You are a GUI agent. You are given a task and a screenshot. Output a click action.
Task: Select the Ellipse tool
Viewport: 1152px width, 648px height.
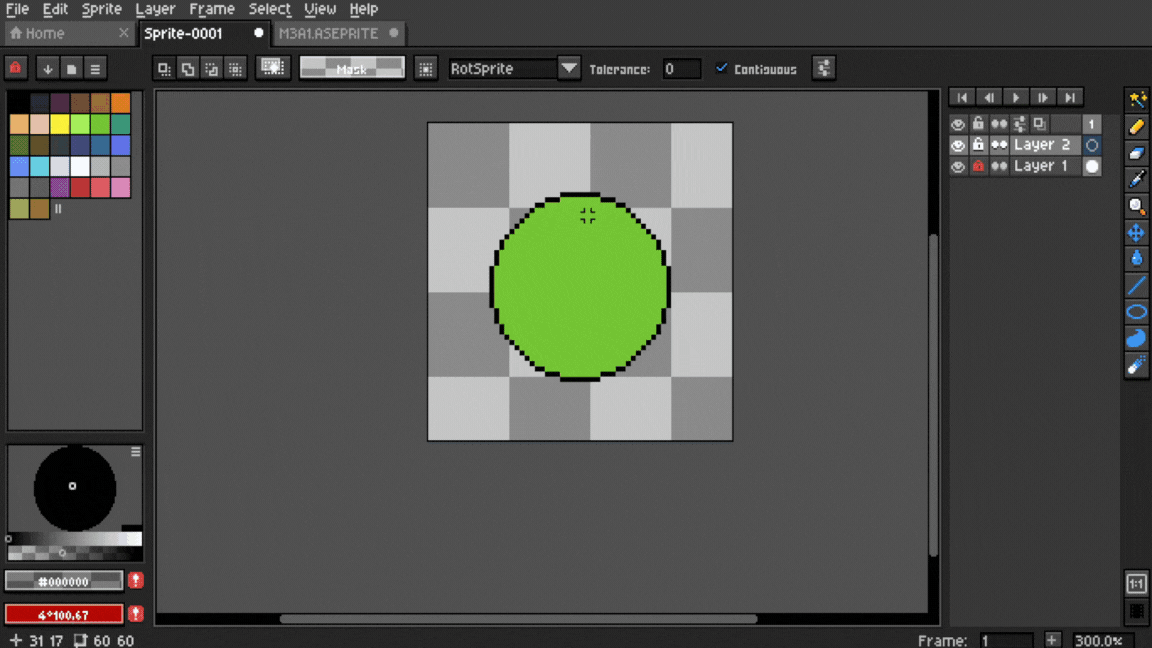pos(1137,312)
